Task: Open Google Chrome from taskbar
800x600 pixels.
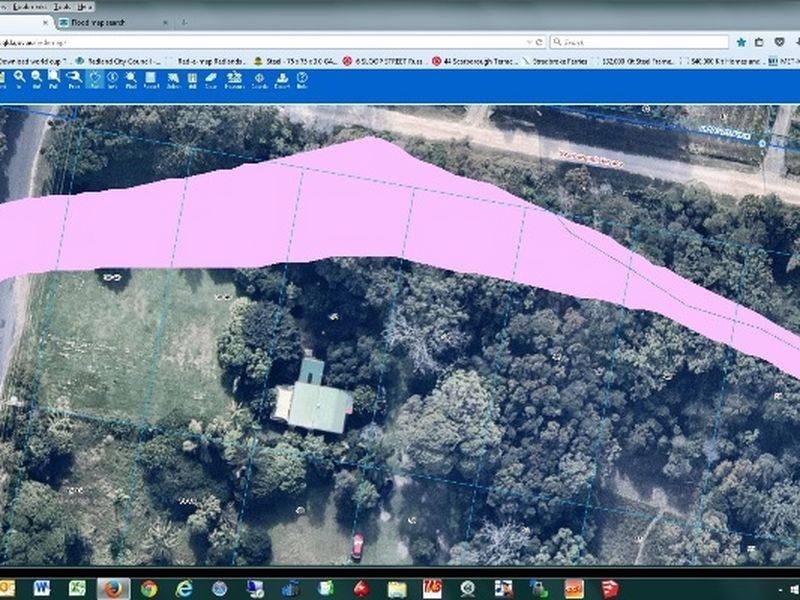Action: pyautogui.click(x=149, y=588)
